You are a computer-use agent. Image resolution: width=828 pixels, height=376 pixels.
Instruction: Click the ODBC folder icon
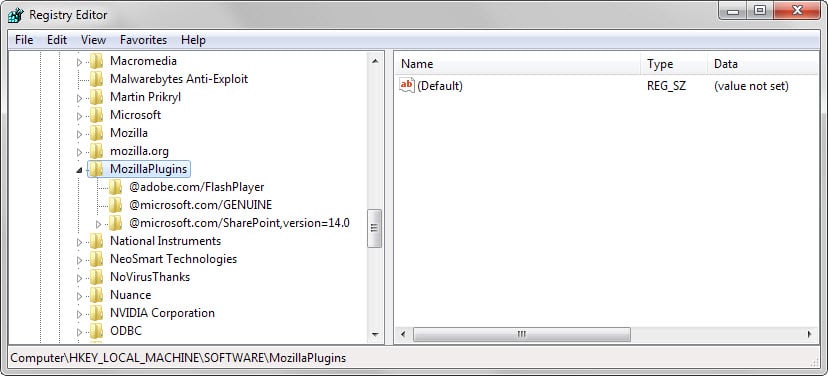(96, 331)
